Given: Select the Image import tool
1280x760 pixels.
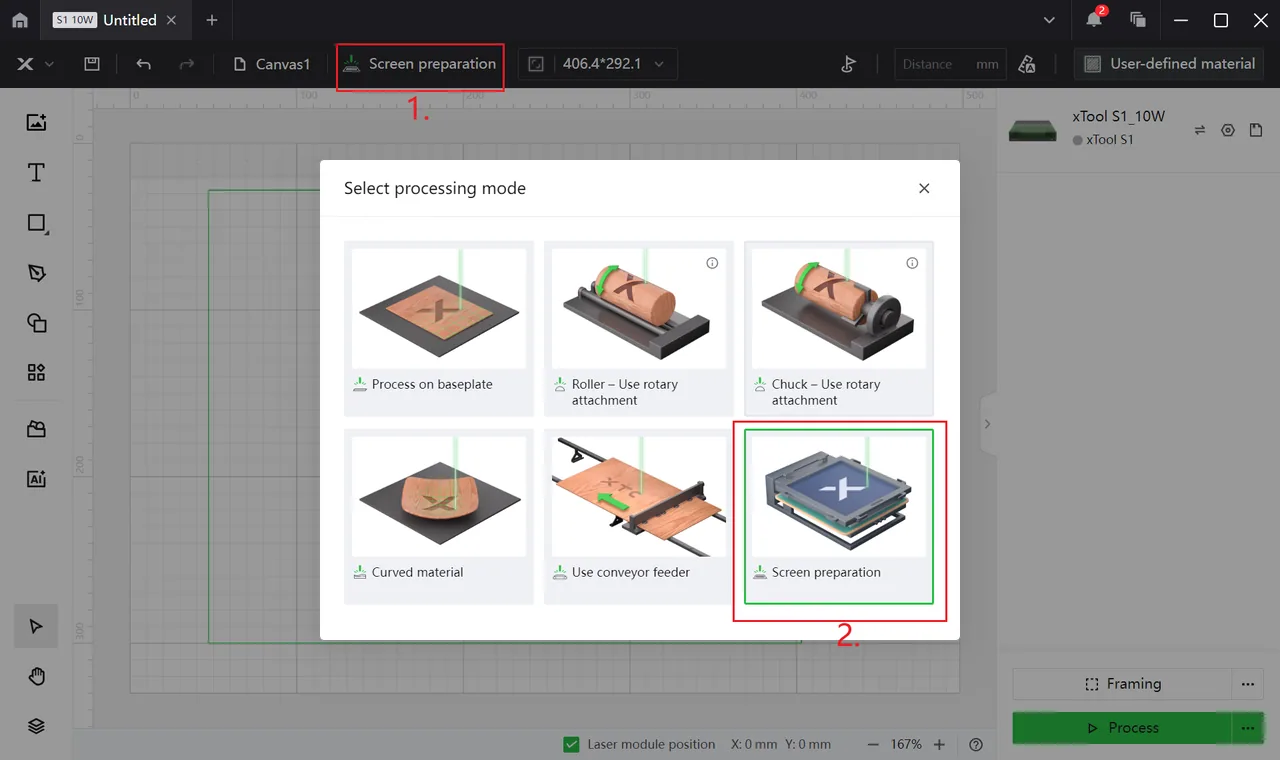Looking at the screenshot, I should 36,123.
